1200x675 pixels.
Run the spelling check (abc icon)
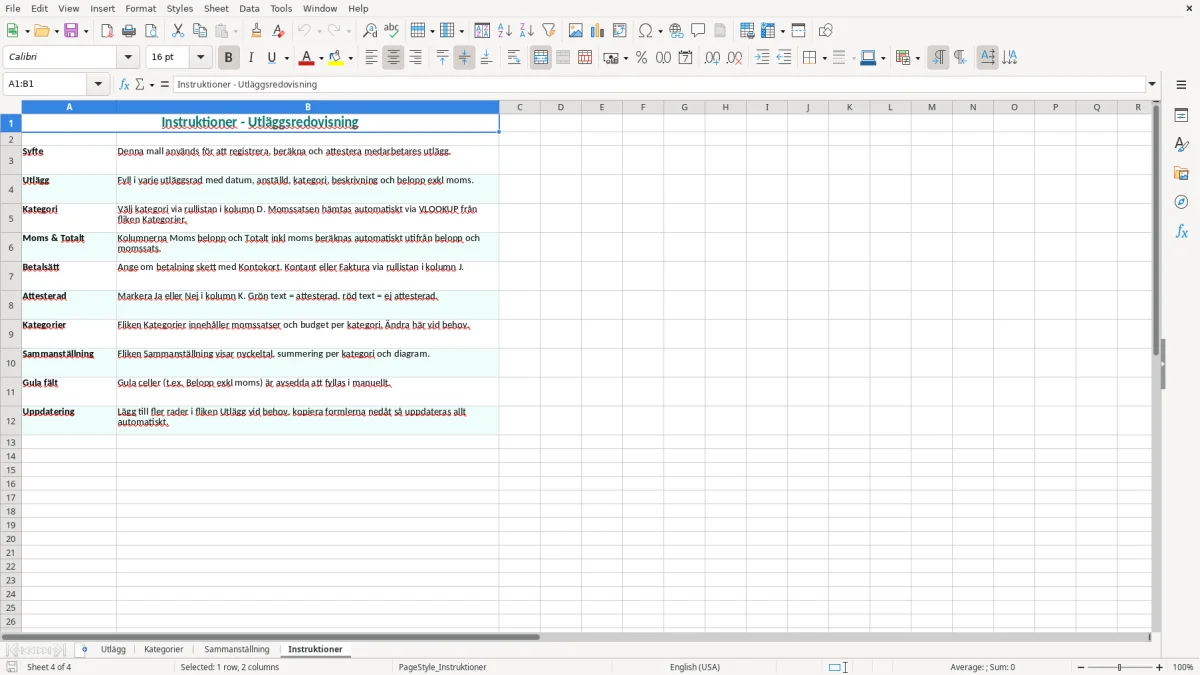click(x=392, y=31)
